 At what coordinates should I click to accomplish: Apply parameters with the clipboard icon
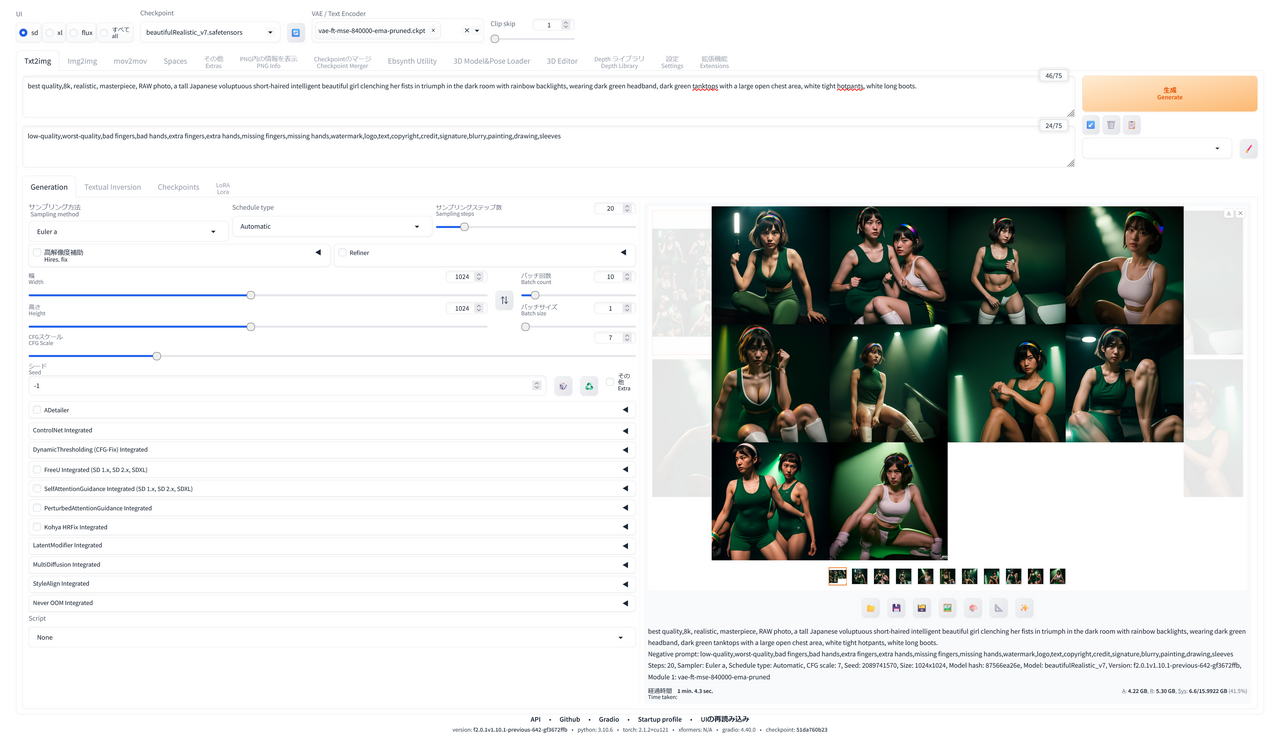1133,125
